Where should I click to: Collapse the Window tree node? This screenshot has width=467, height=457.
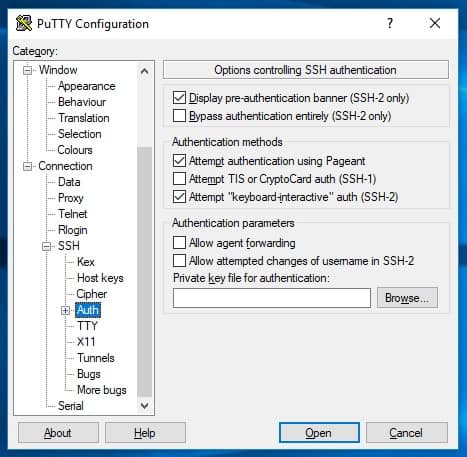coord(27,70)
